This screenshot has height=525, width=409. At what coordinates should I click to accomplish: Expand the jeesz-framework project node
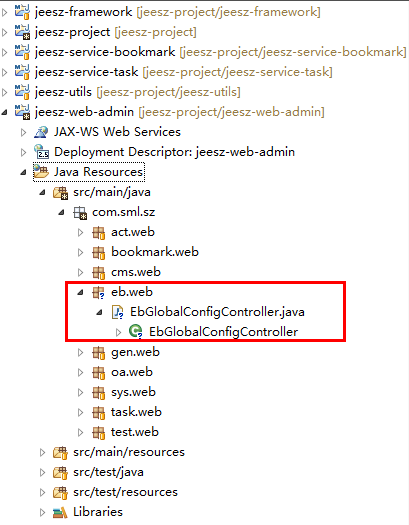tap(4, 12)
